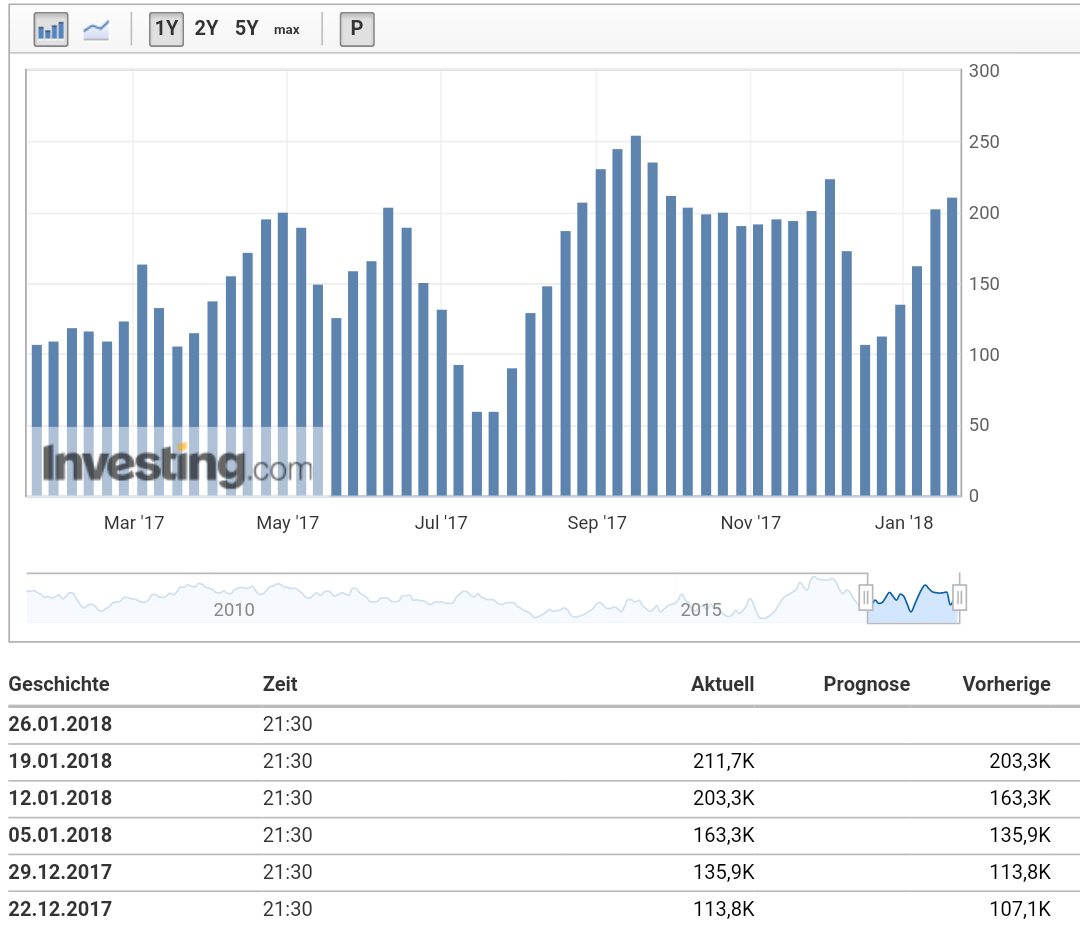Click the tallest bar in September '17

pos(636,315)
